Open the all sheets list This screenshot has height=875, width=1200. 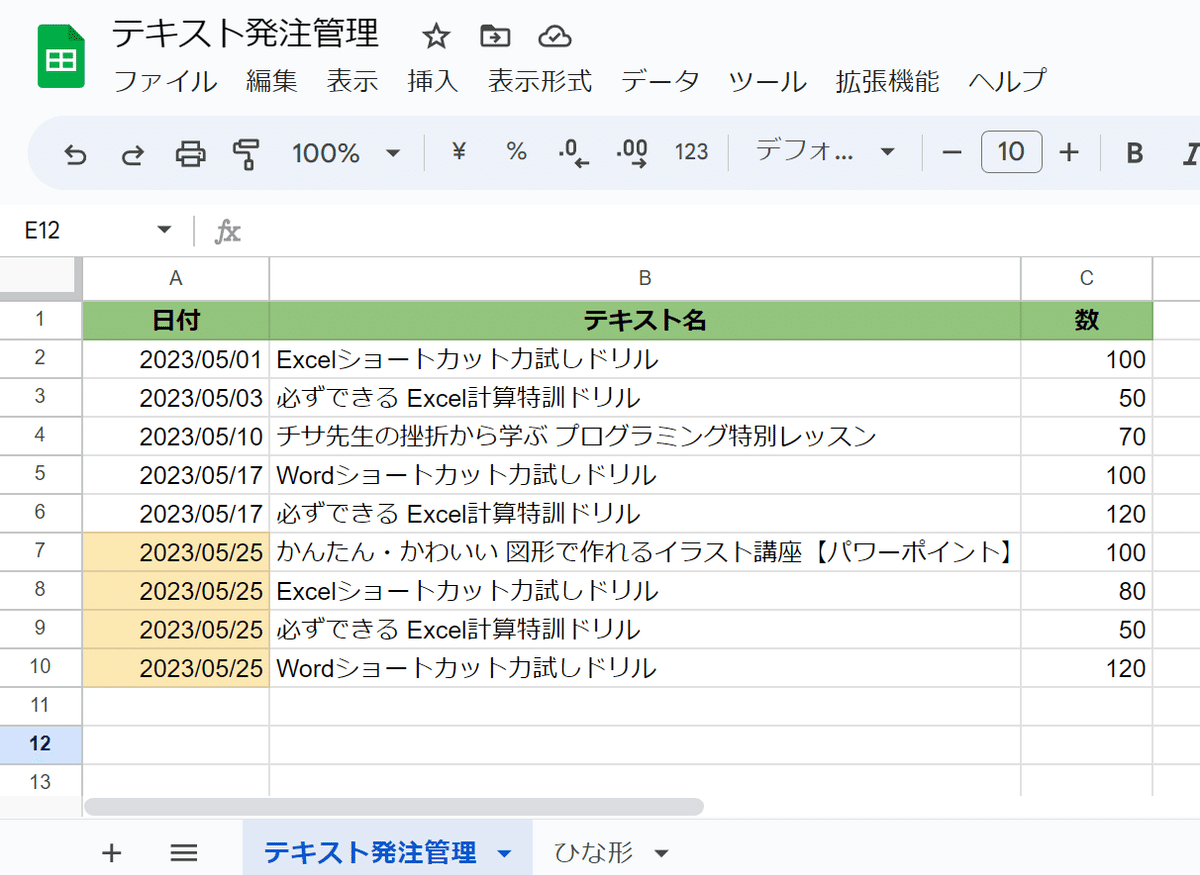[184, 853]
